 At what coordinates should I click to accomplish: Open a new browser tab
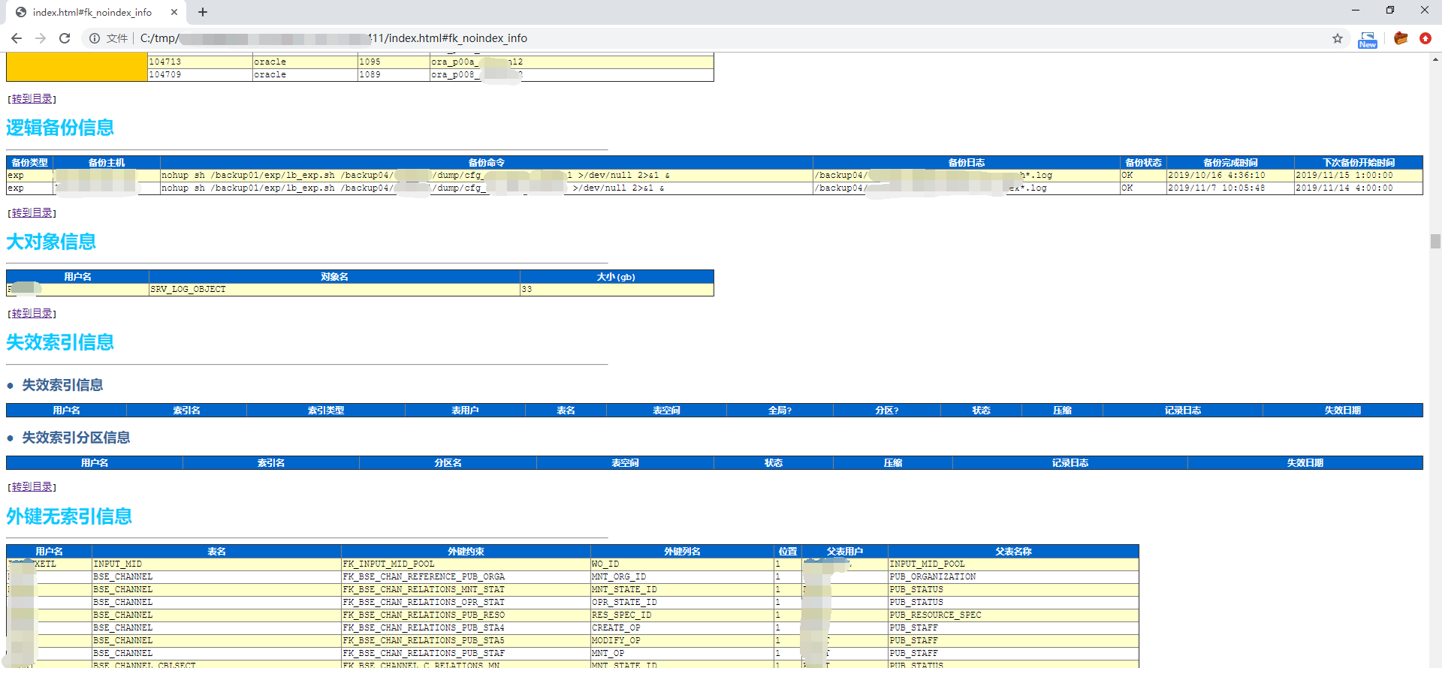[x=203, y=12]
